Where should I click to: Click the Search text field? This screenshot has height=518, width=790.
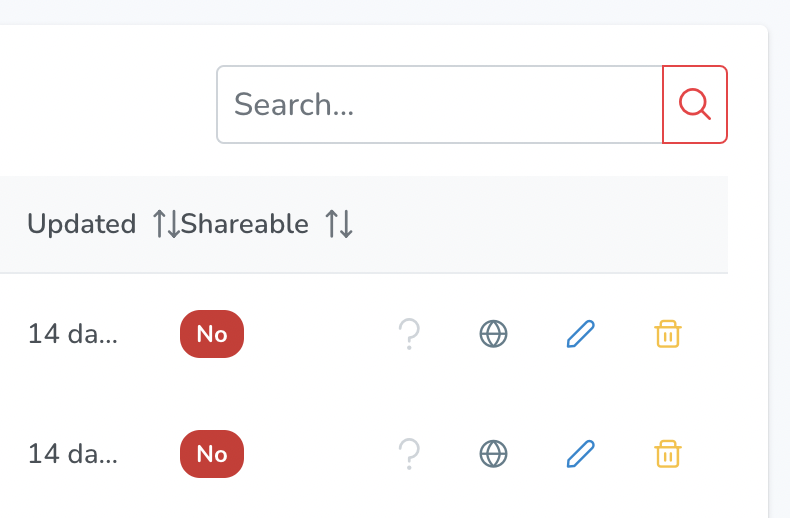point(440,104)
